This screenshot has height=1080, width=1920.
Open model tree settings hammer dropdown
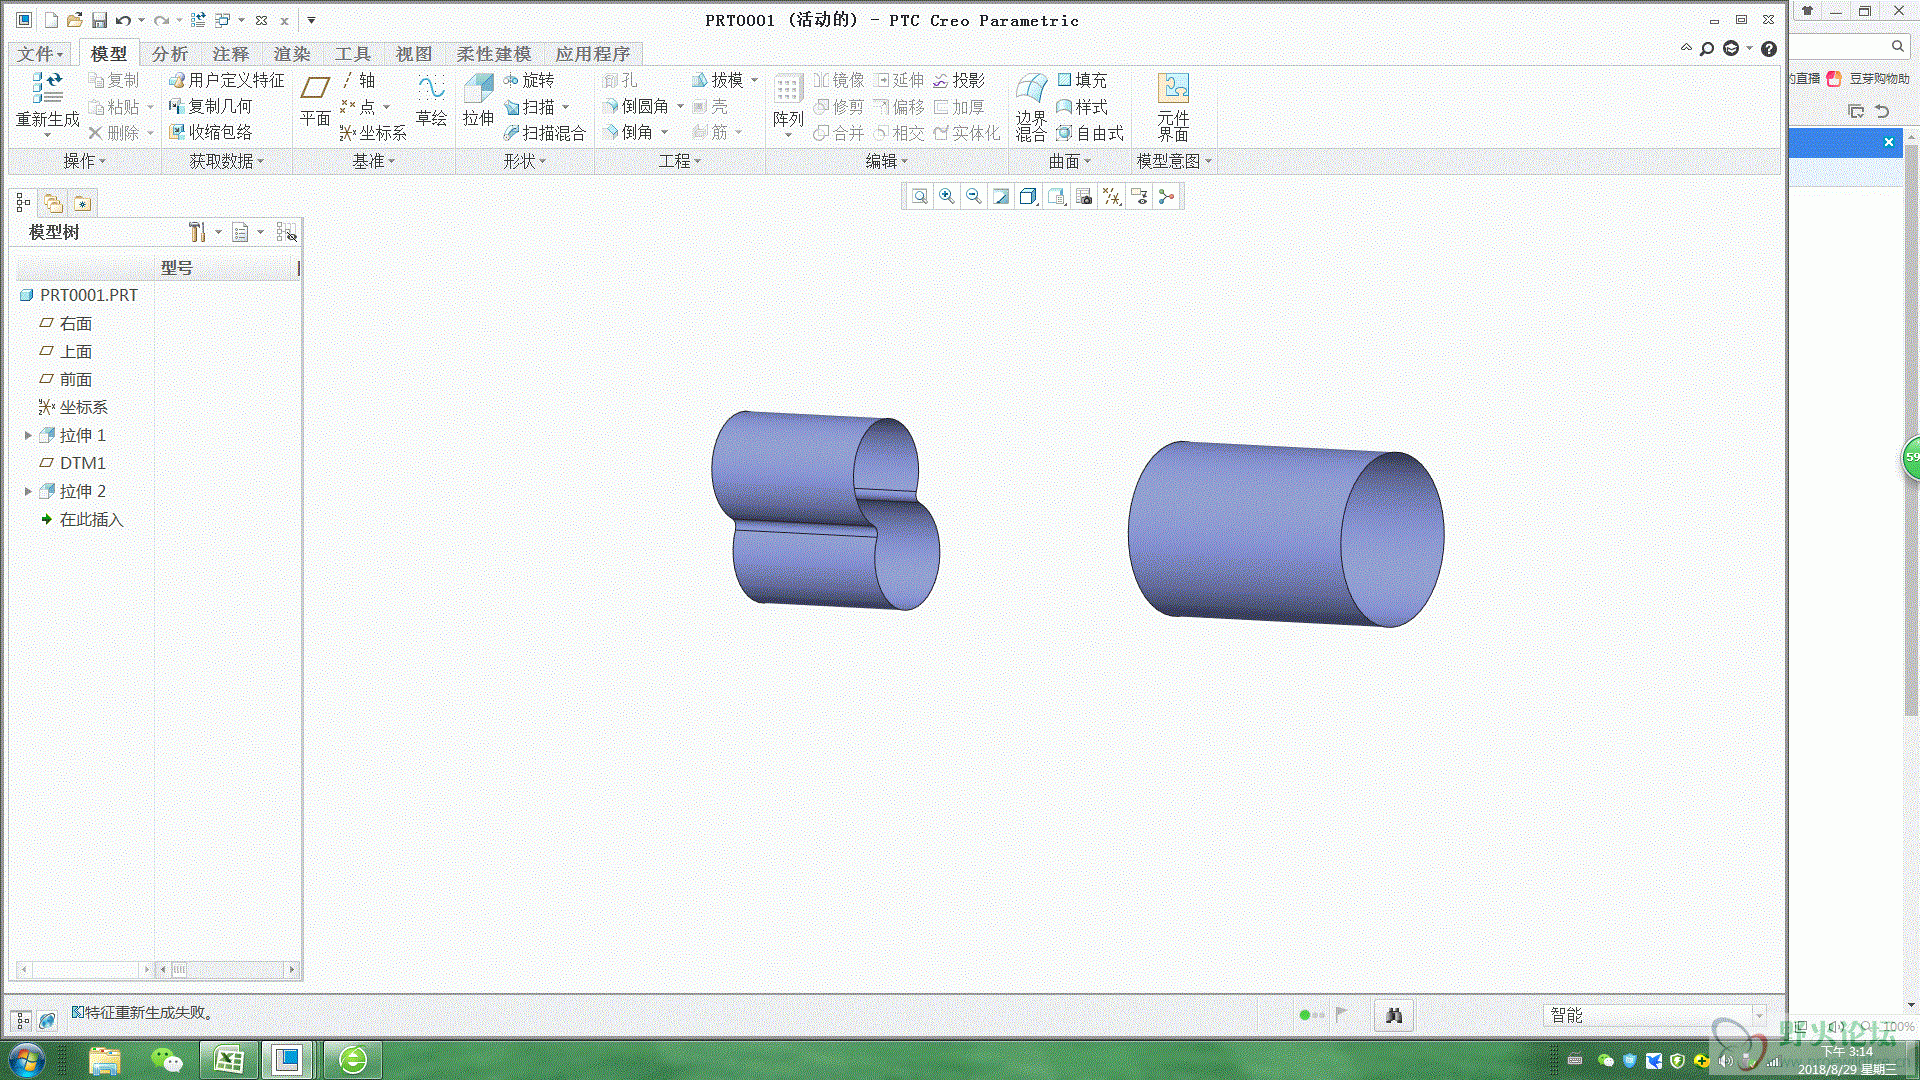pyautogui.click(x=205, y=232)
